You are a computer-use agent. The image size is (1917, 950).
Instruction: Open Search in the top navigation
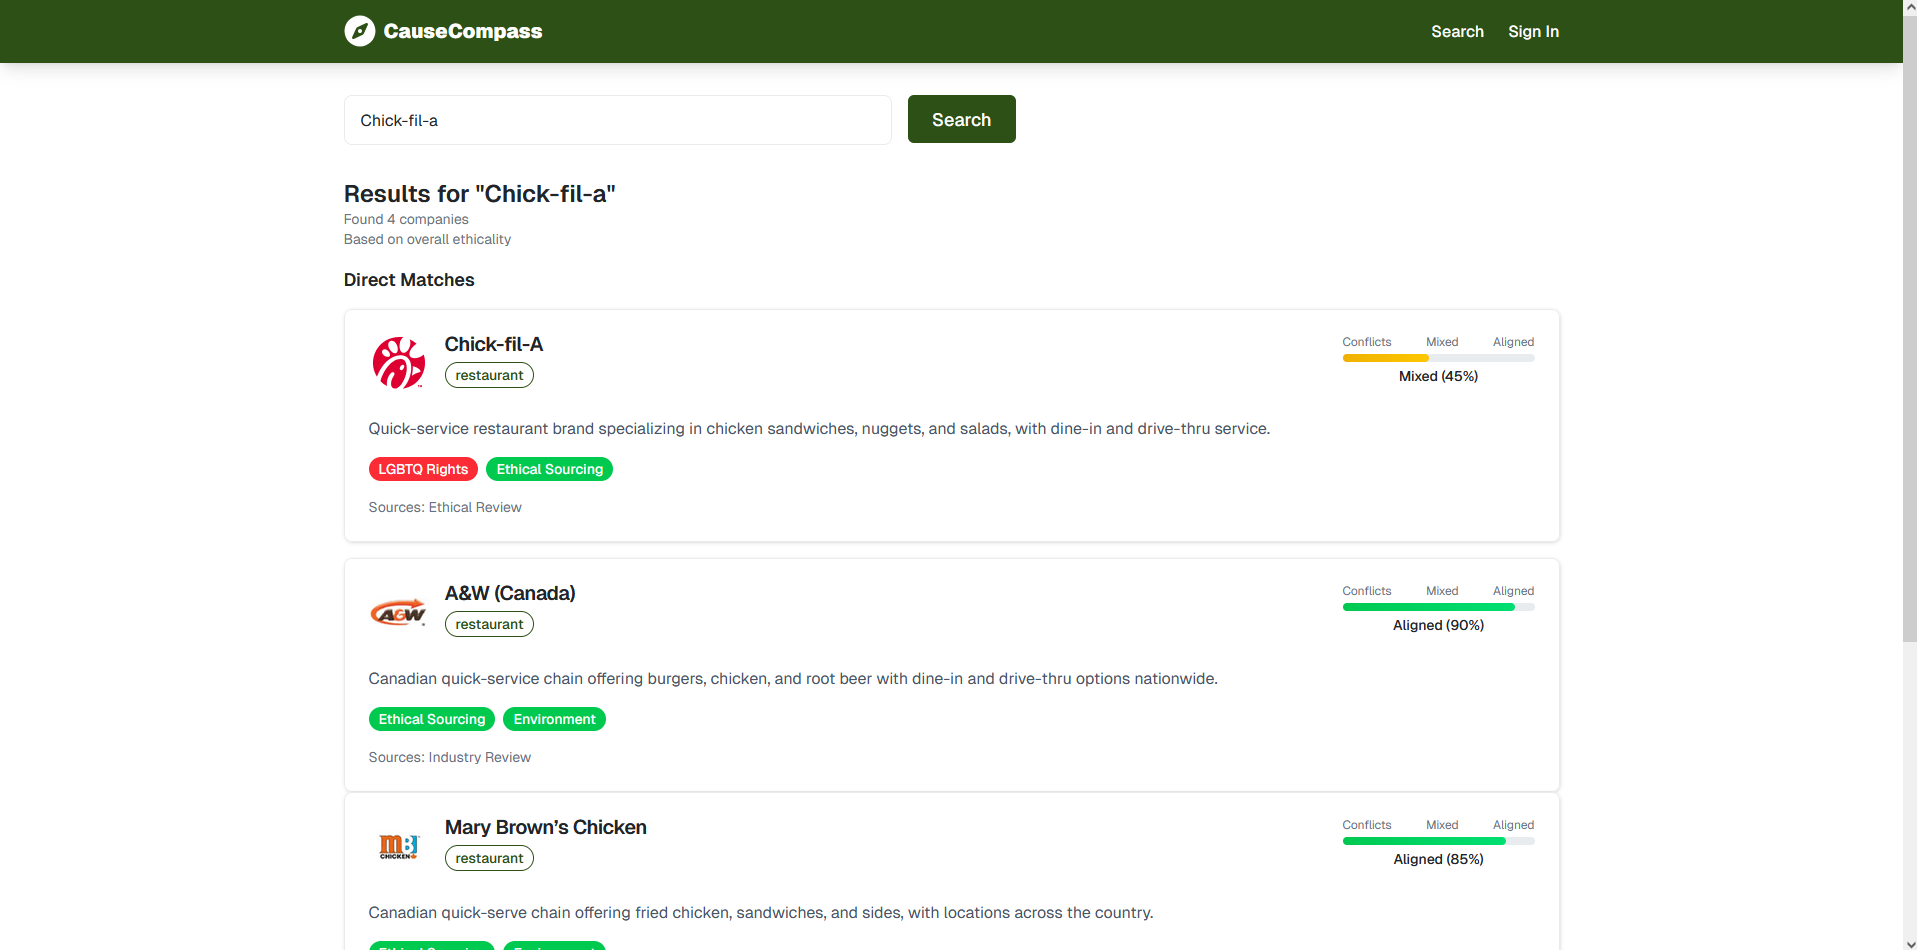pos(1457,31)
